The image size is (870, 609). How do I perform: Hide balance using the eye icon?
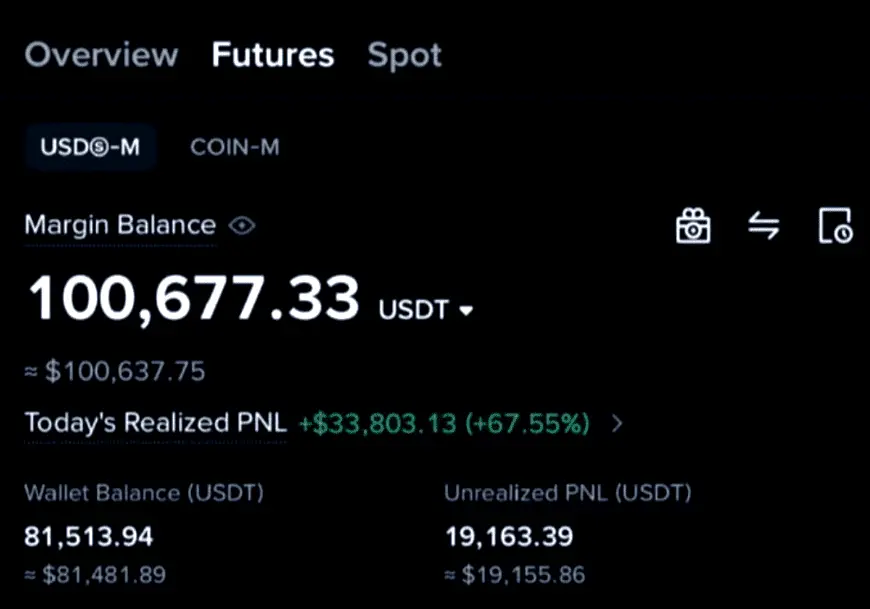242,226
